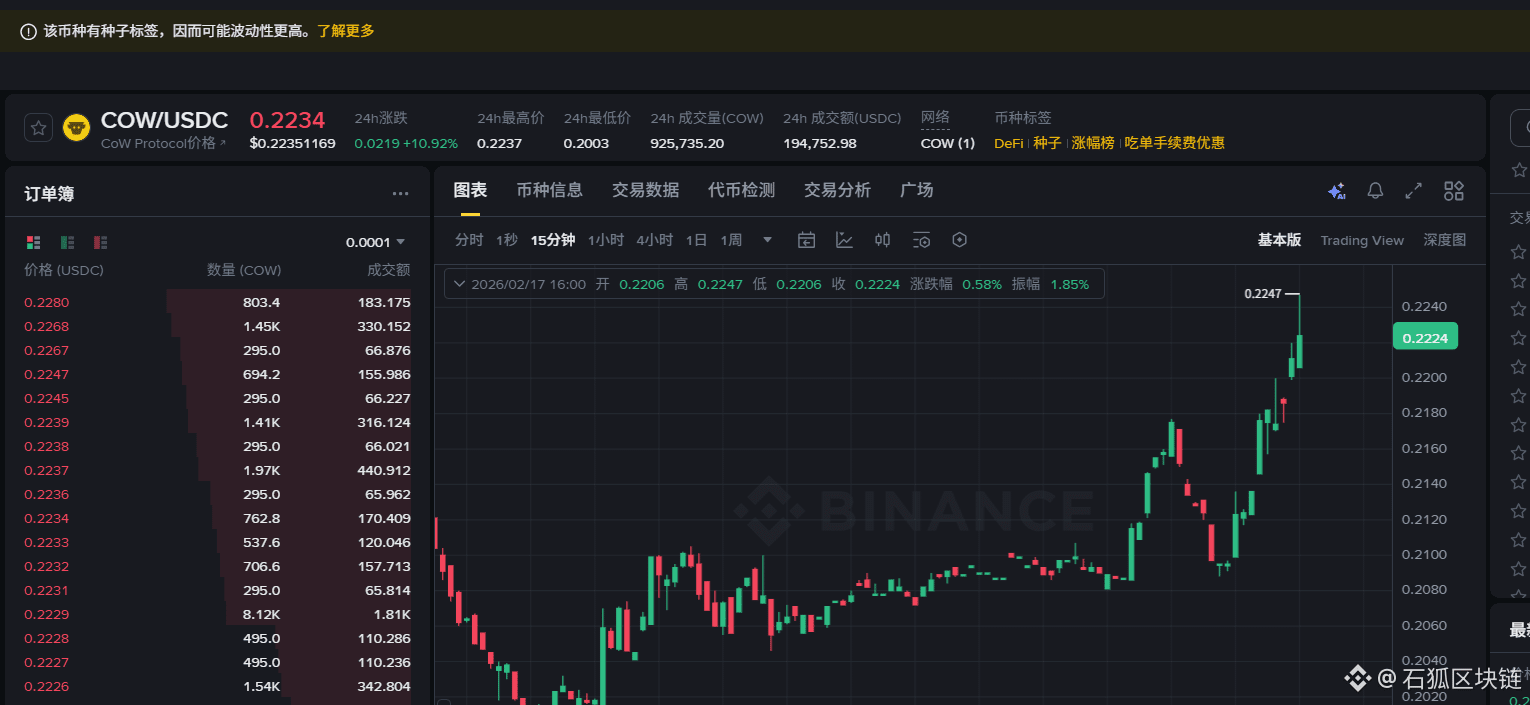Click the hexagon chart settings icon
This screenshot has height=705, width=1530.
(959, 240)
